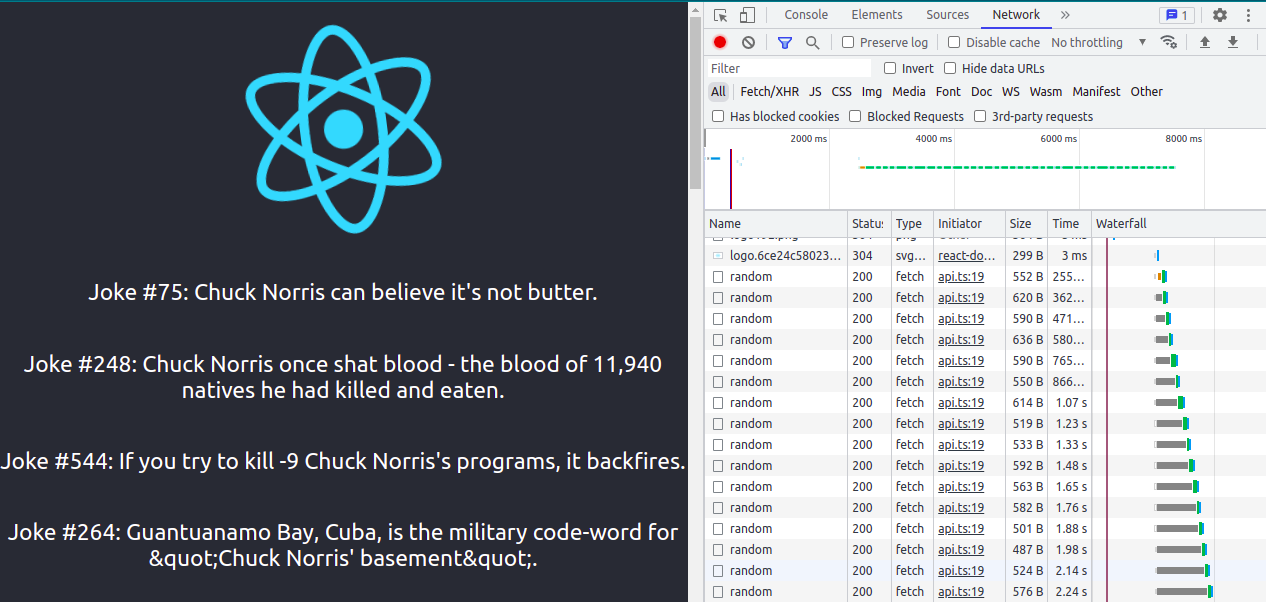Expand more DevTools tabs chevron

[1065, 15]
